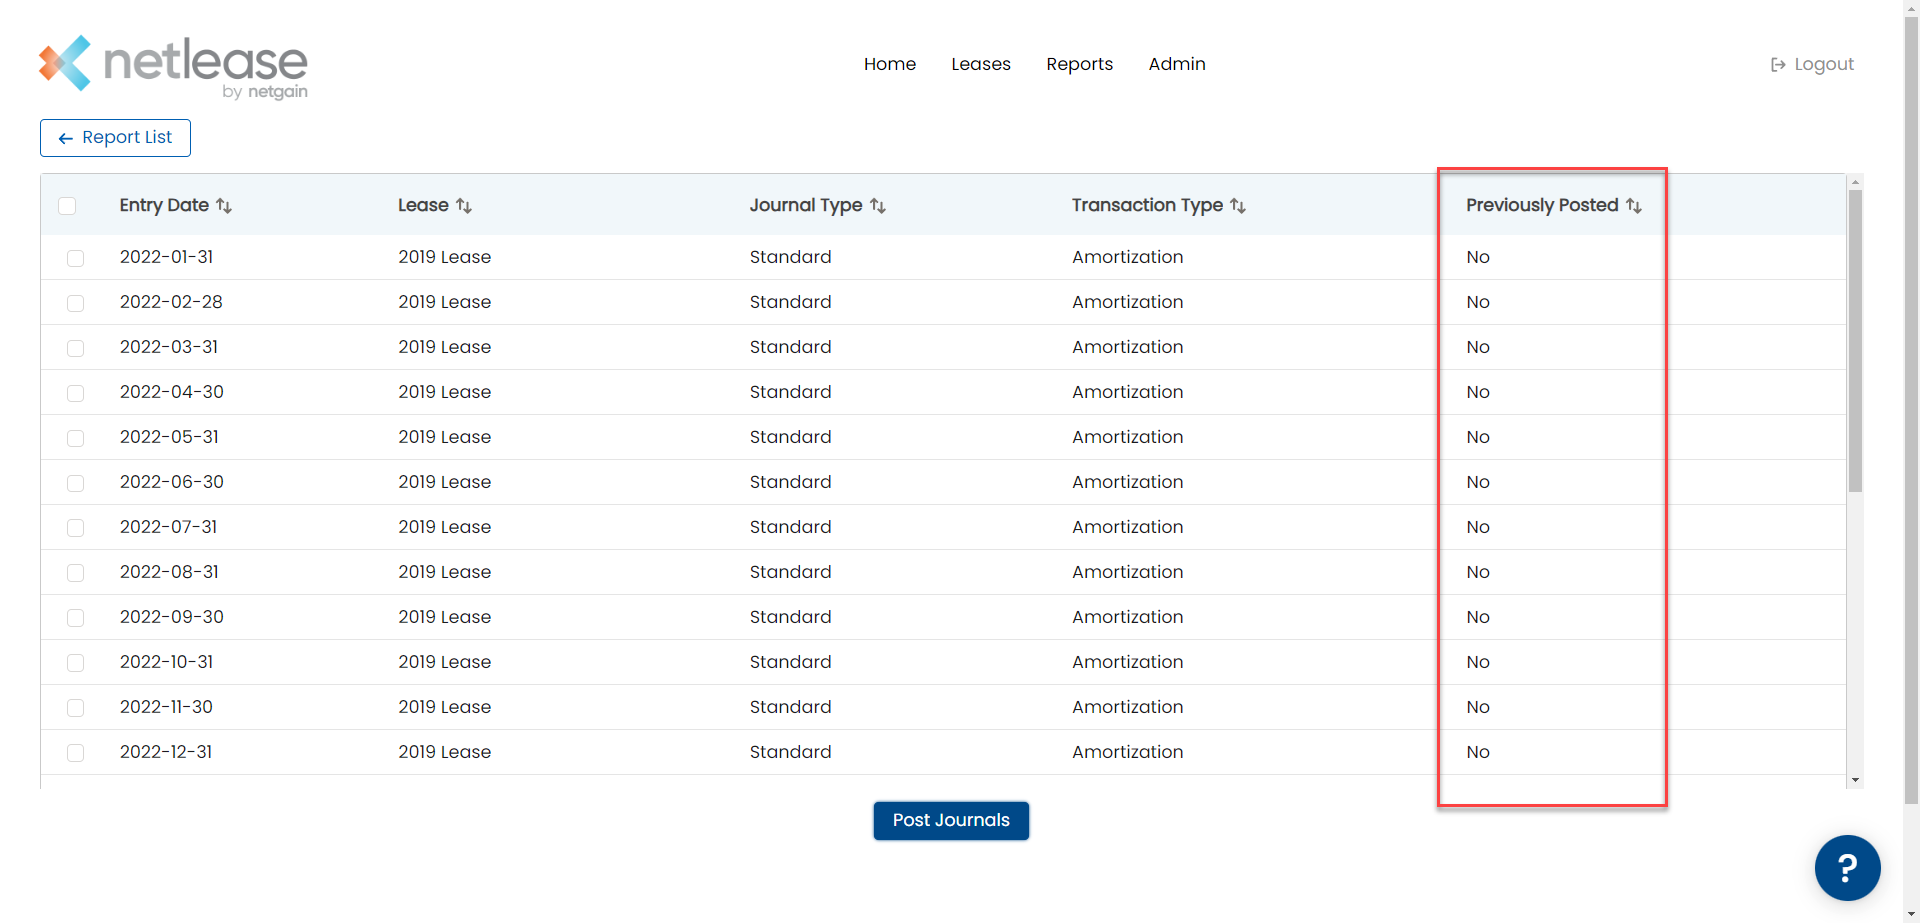Click Standard in the 2022-10-31 row

click(790, 662)
